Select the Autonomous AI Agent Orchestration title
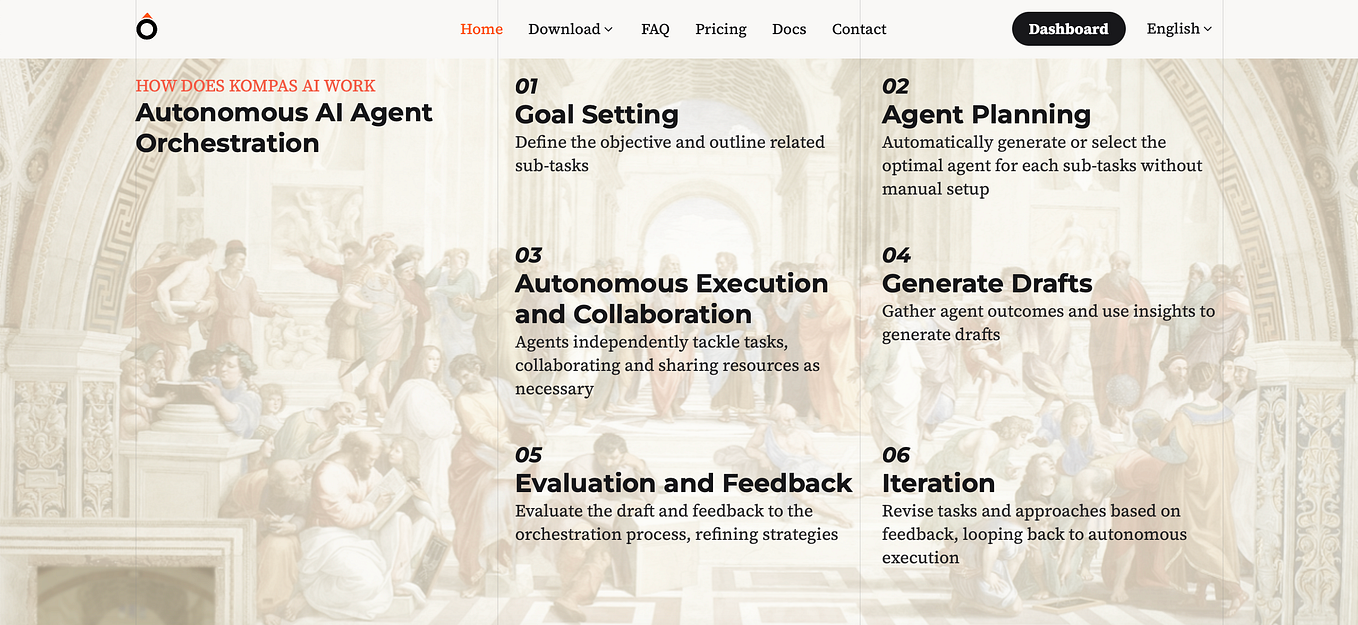This screenshot has width=1358, height=625. tap(284, 127)
